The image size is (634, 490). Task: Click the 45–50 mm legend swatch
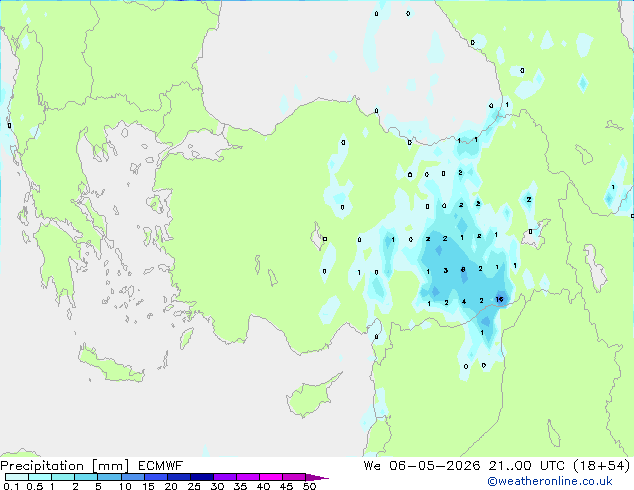(x=294, y=477)
